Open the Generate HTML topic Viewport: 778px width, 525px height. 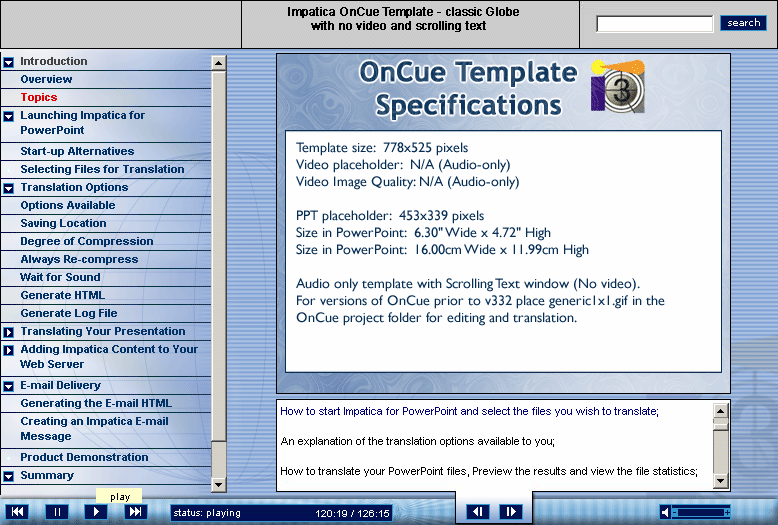63,295
